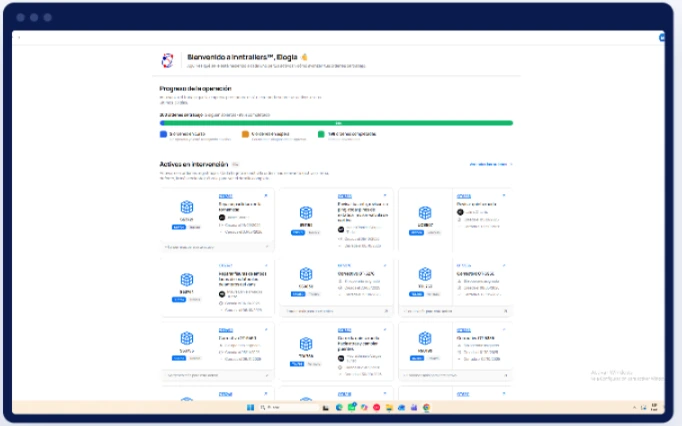Image resolution: width=682 pixels, height=426 pixels.
Task: Click the cube icon in second-row left card
Action: coord(187,279)
